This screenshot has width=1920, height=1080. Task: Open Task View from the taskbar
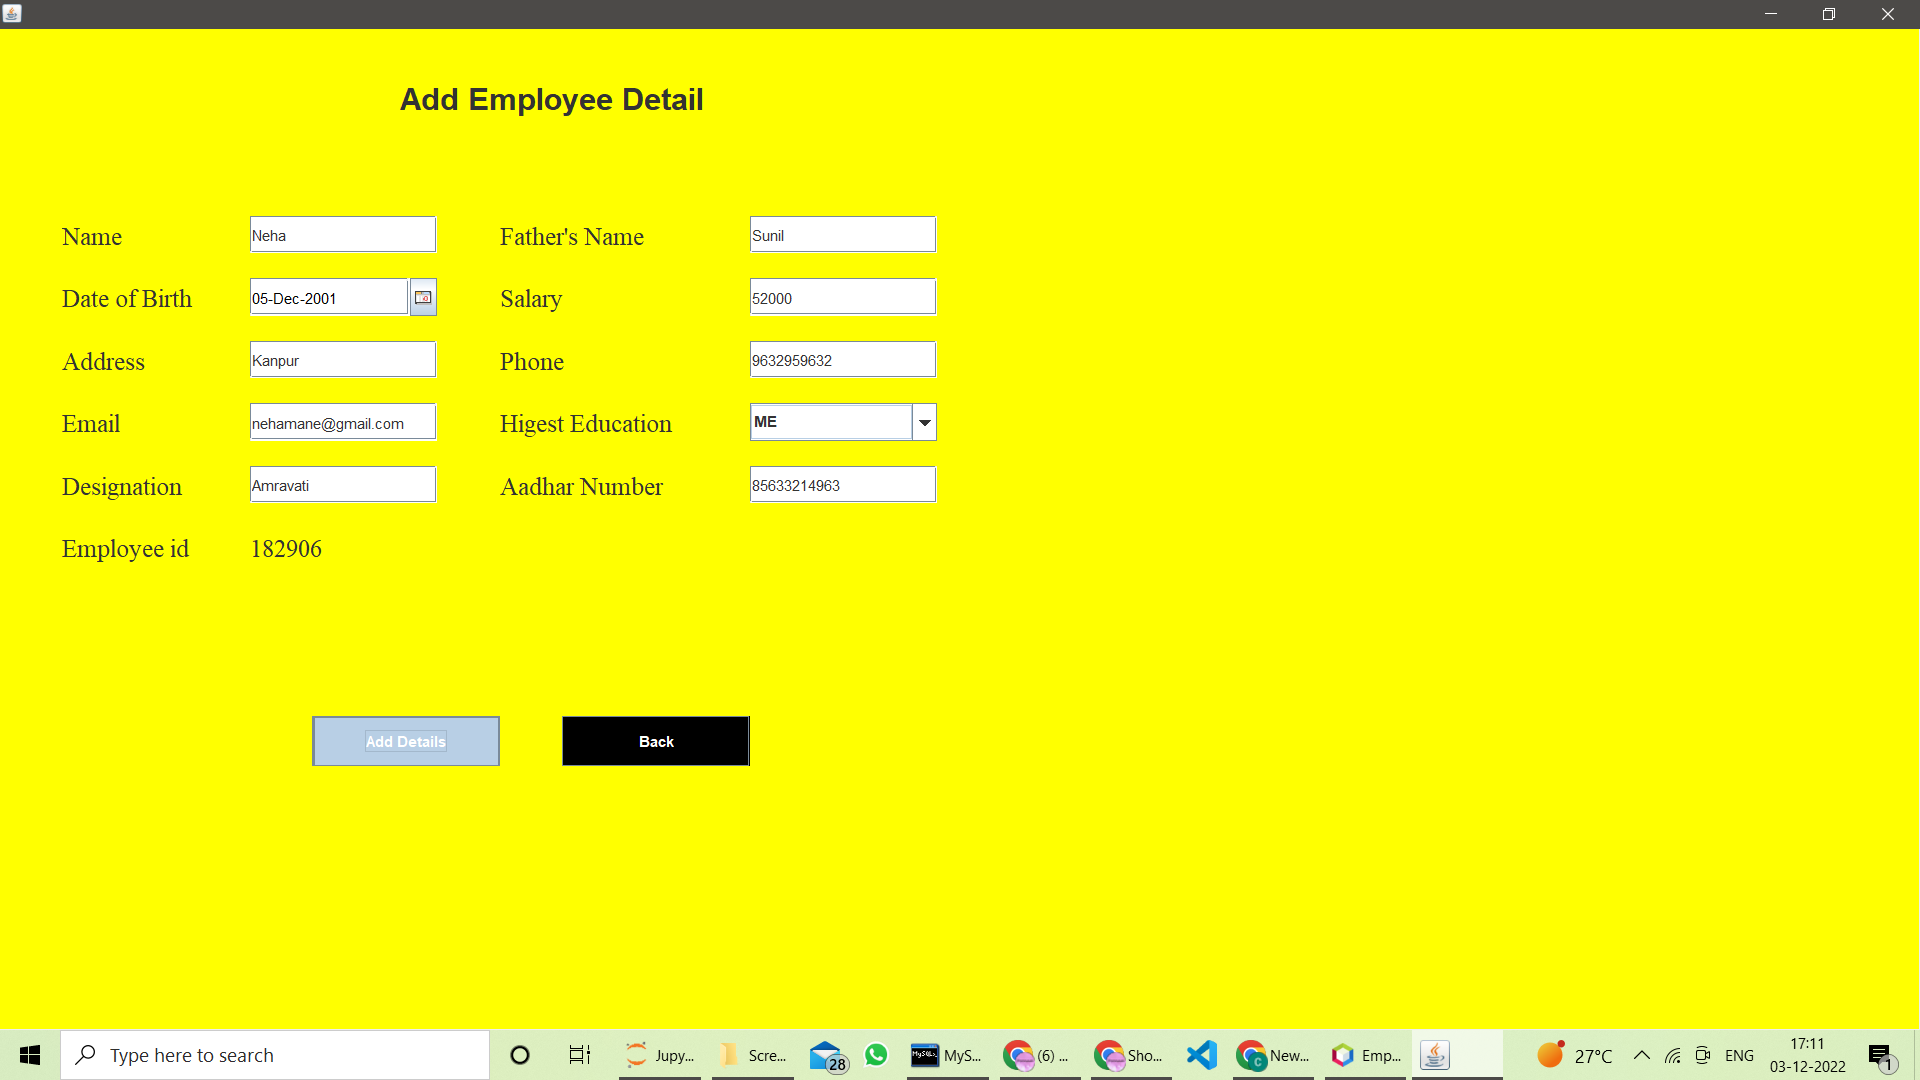578,1054
